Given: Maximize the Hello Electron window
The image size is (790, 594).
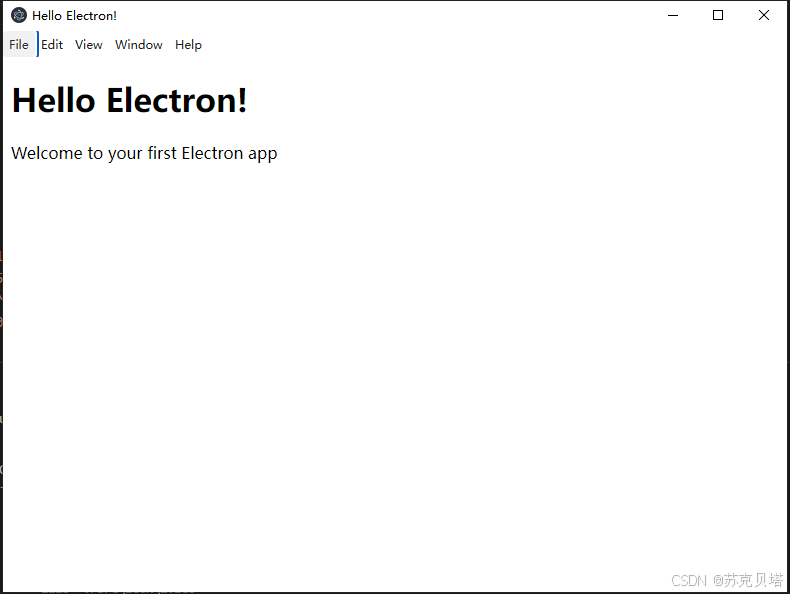Looking at the screenshot, I should pyautogui.click(x=718, y=16).
